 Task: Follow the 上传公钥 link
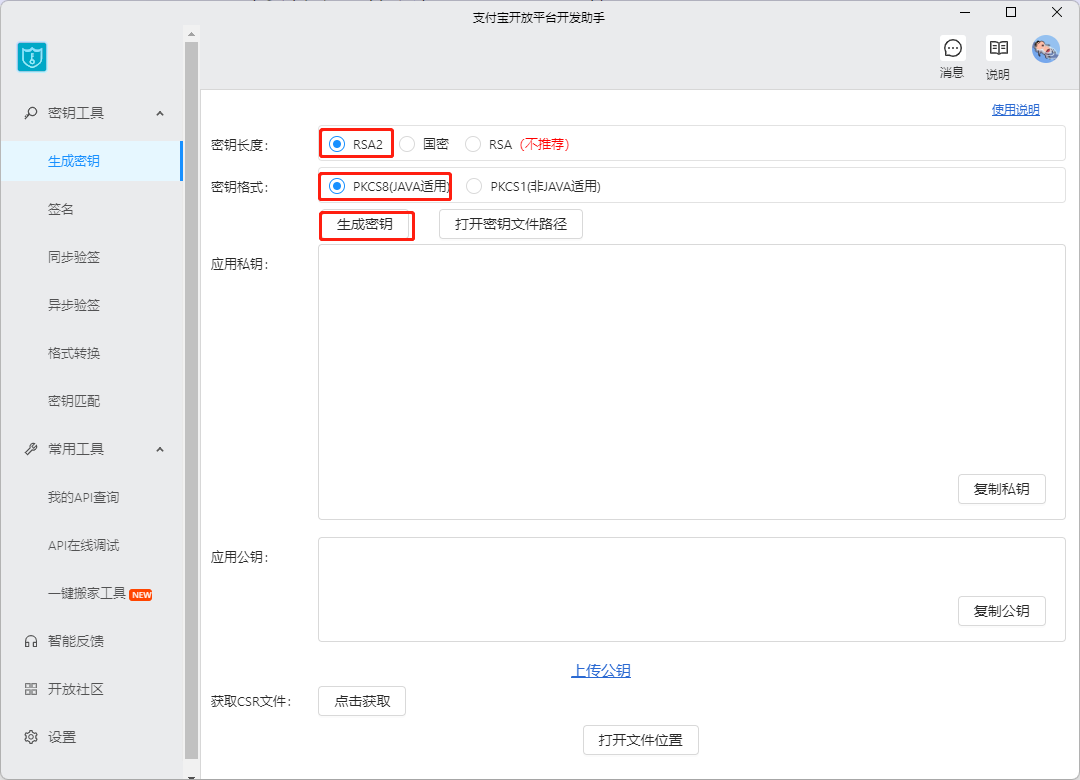601,670
